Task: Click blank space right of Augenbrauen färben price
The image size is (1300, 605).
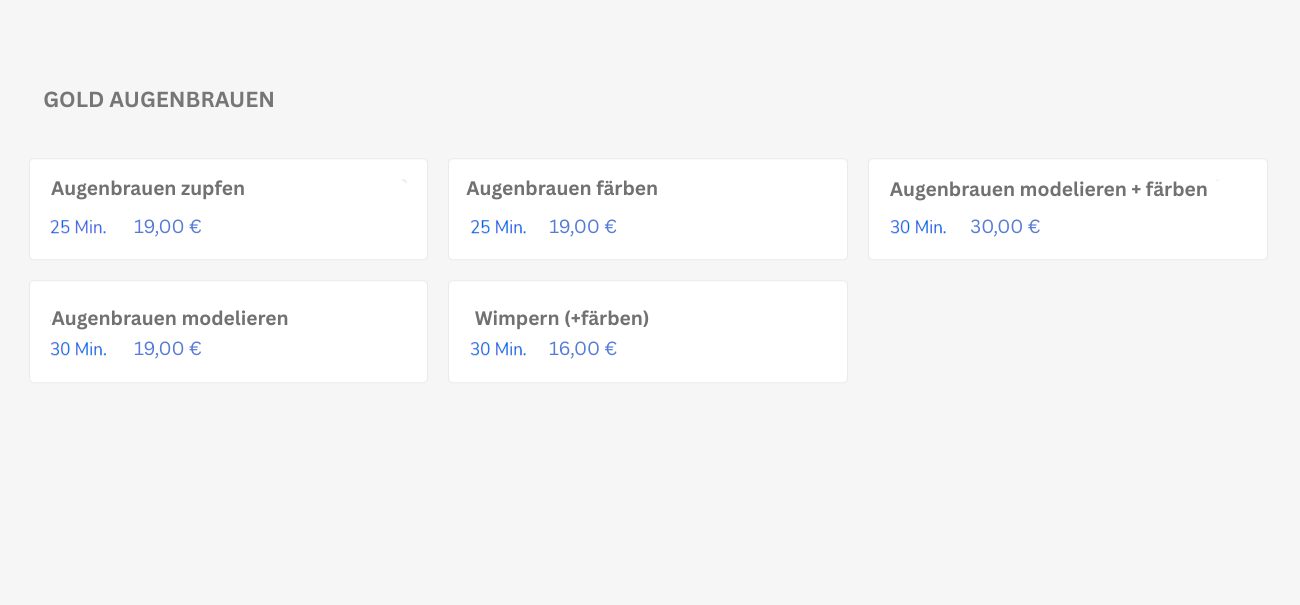Action: [x=730, y=227]
